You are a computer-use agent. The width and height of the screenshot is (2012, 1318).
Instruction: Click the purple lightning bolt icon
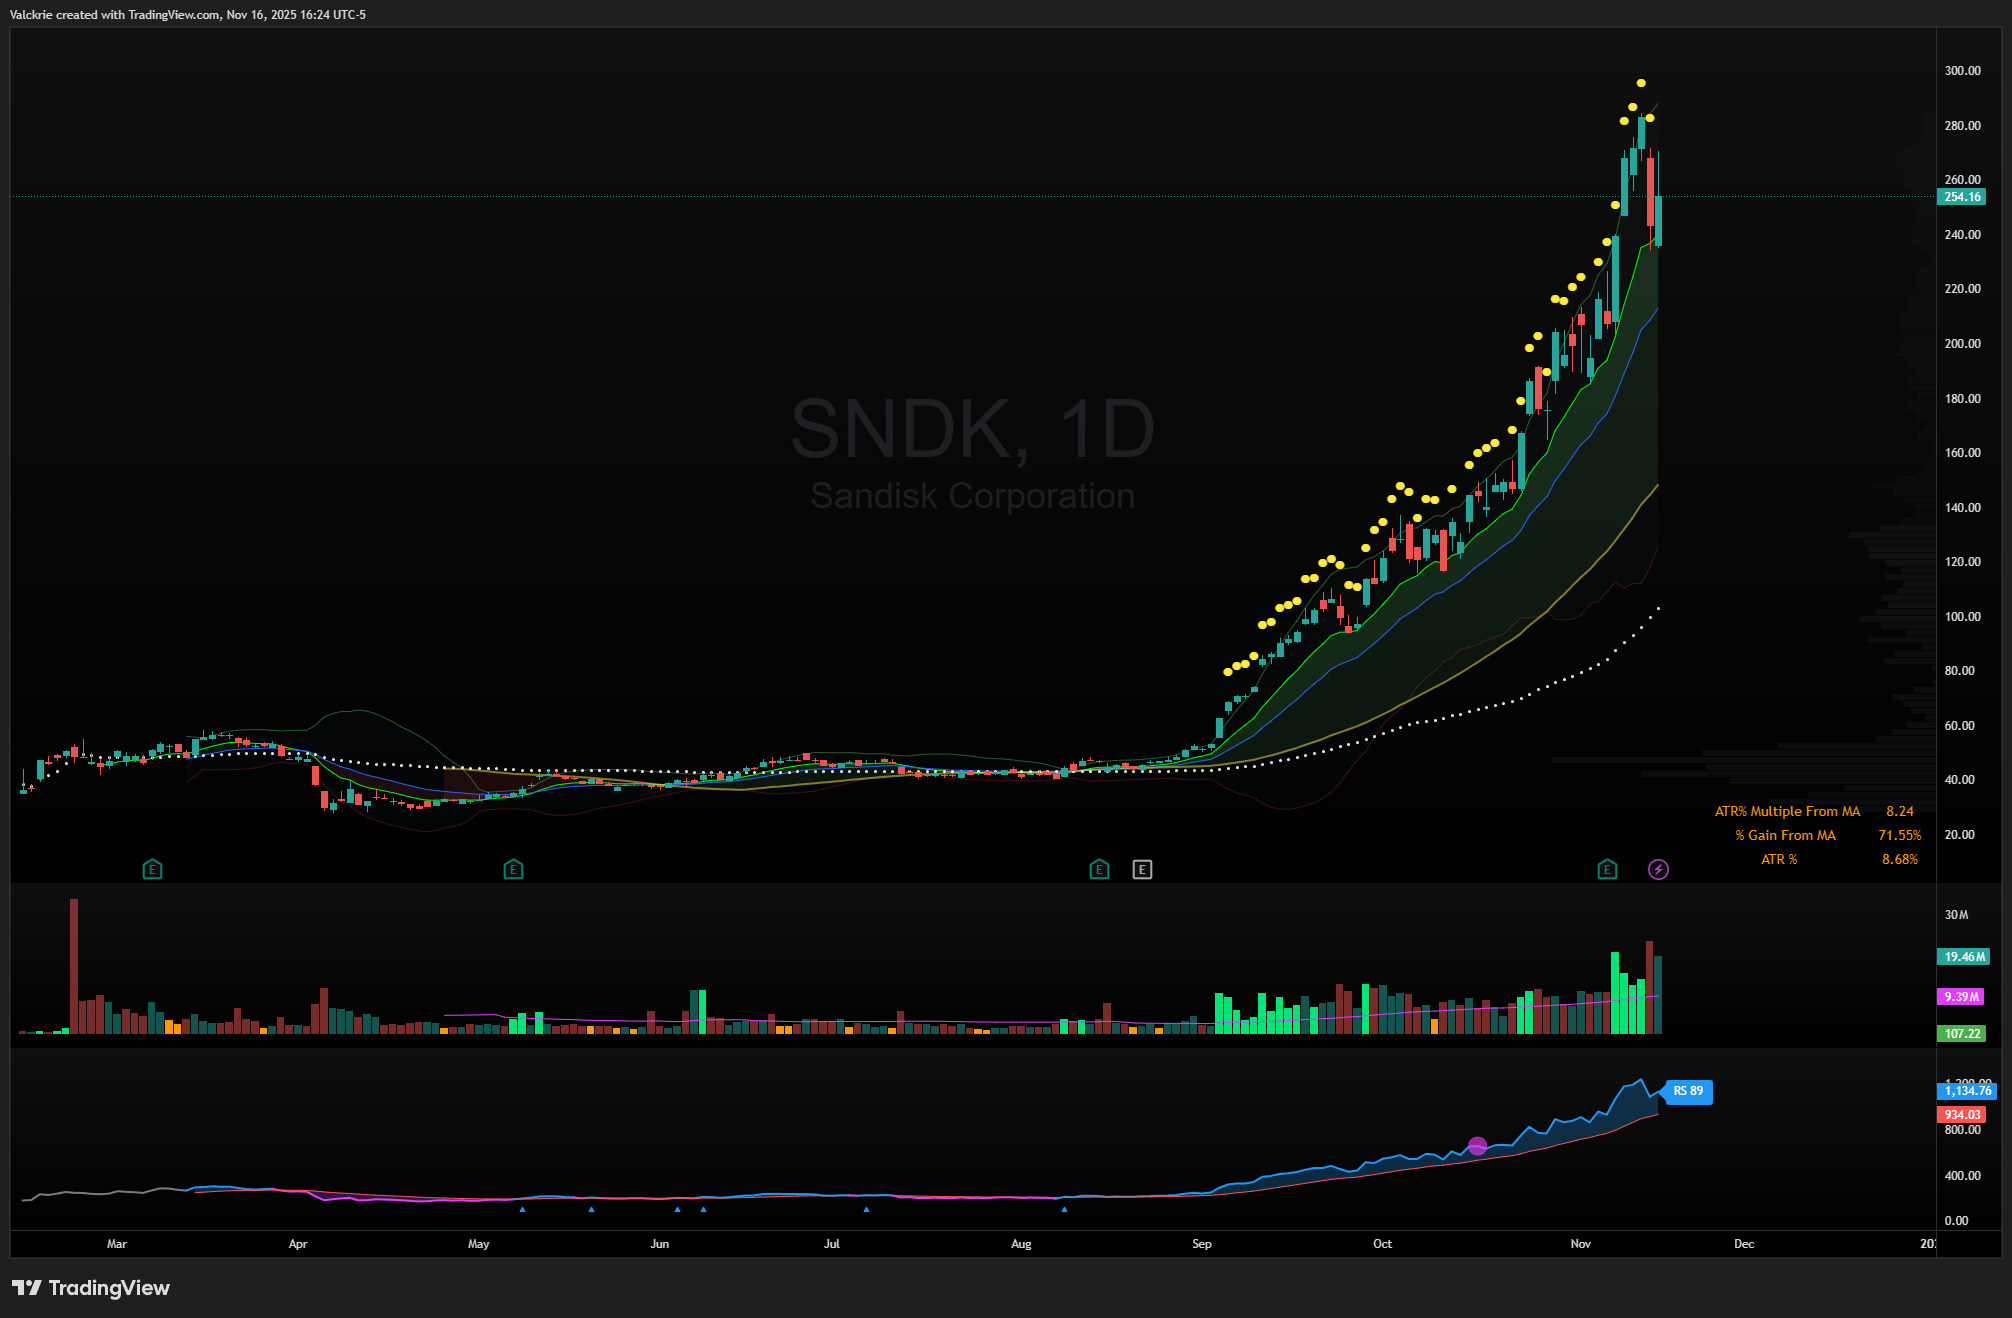point(1658,869)
